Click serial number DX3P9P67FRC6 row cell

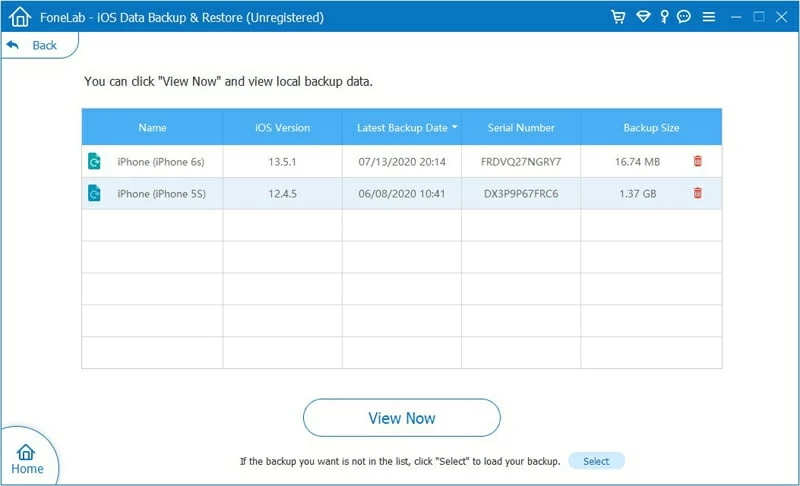[520, 193]
